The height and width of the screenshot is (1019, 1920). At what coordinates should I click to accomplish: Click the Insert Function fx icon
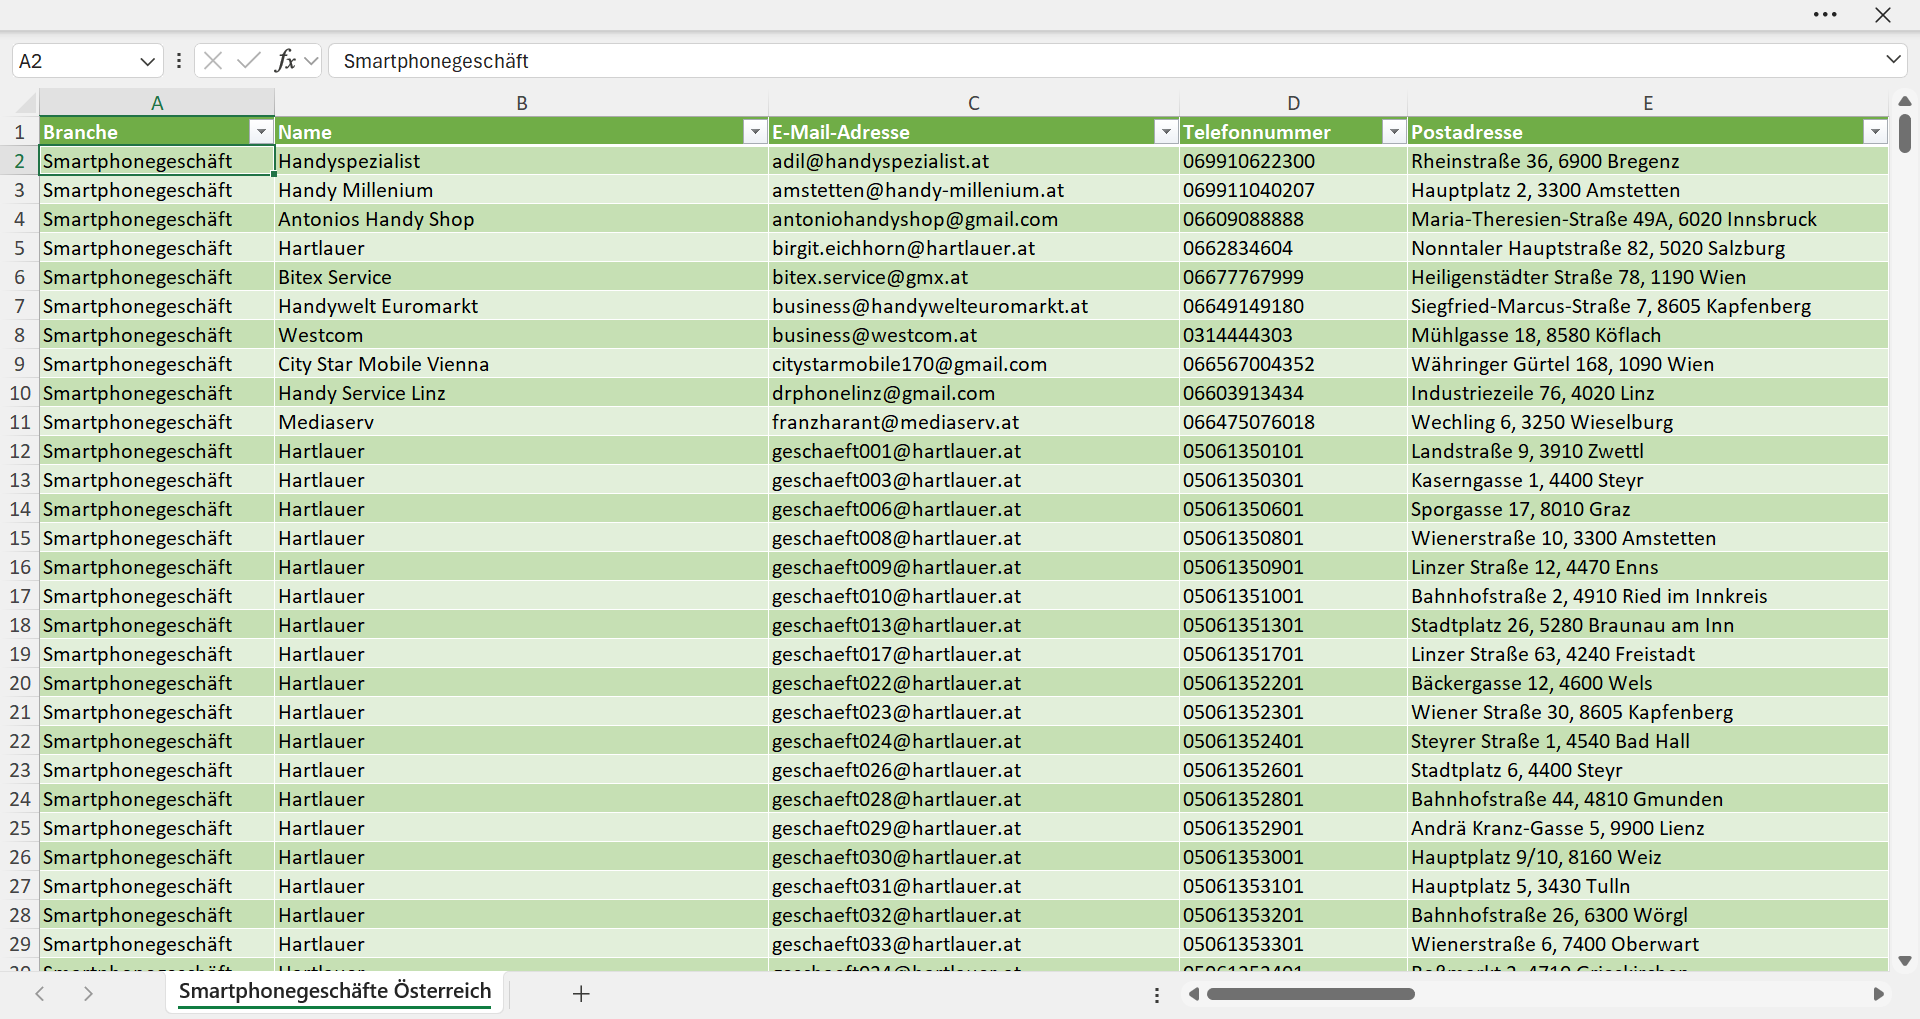point(285,61)
